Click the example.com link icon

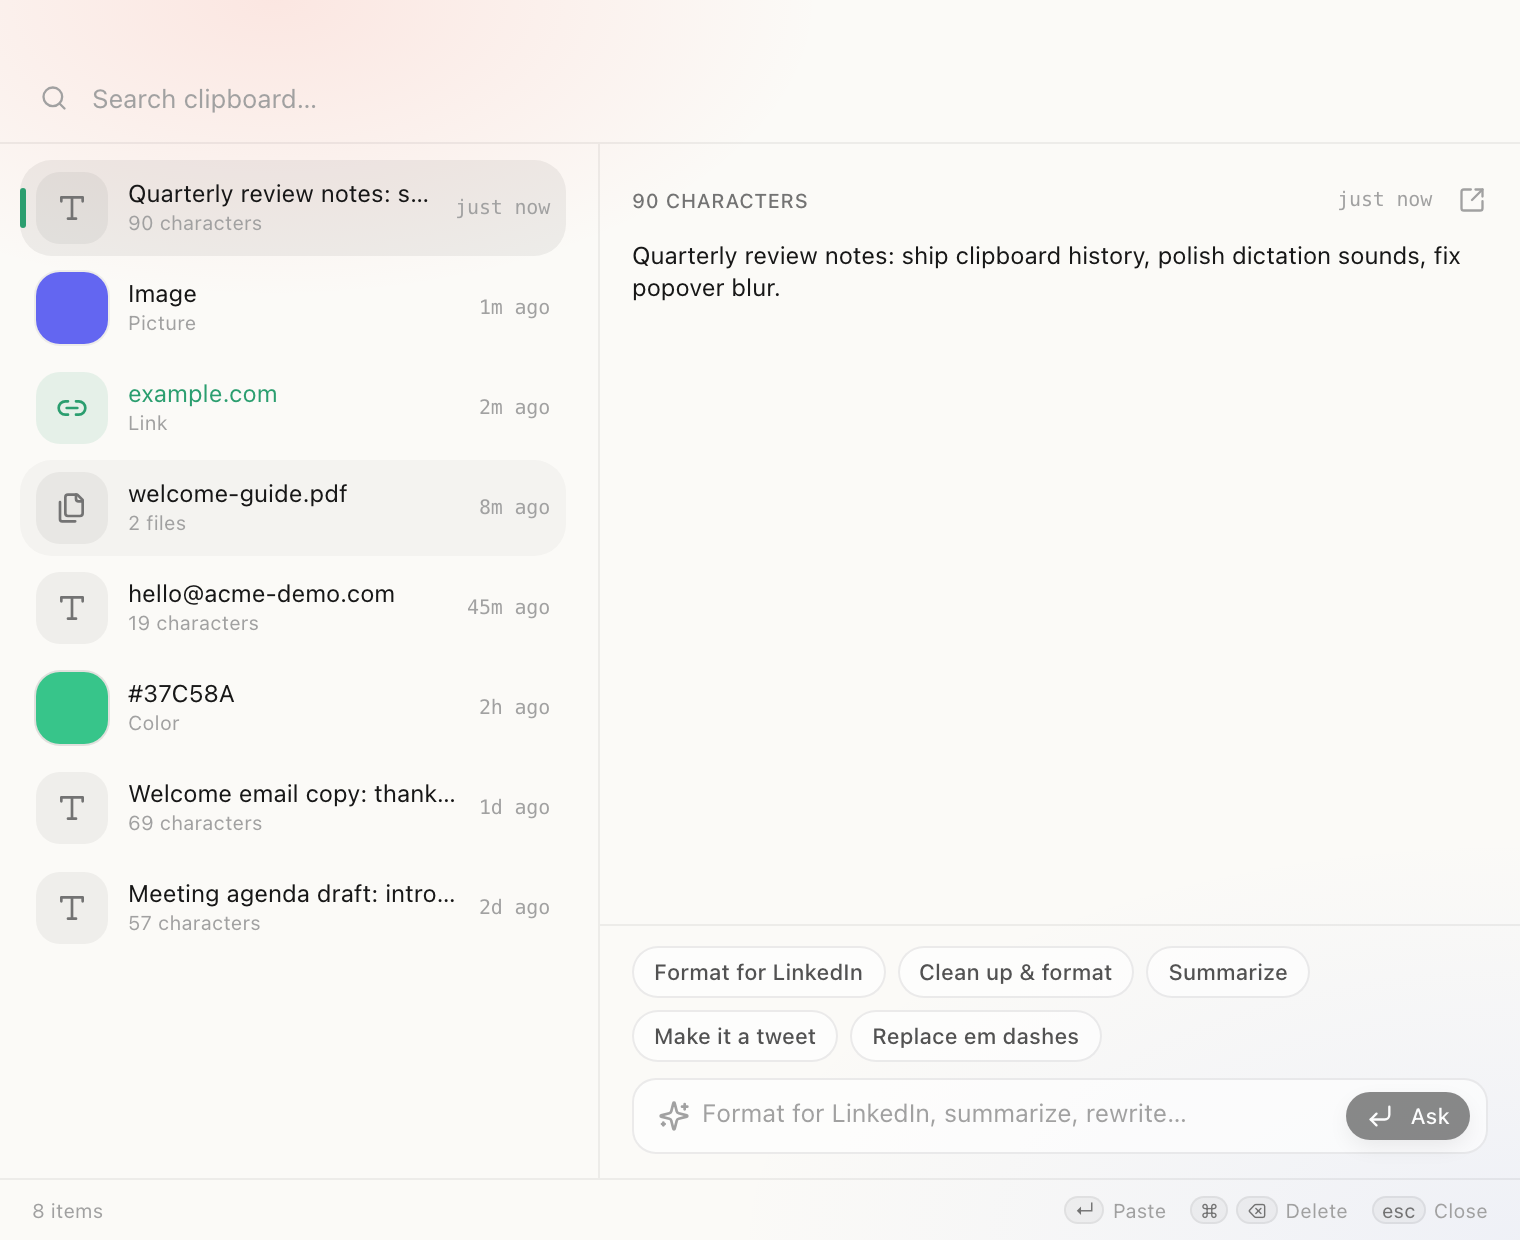[72, 408]
